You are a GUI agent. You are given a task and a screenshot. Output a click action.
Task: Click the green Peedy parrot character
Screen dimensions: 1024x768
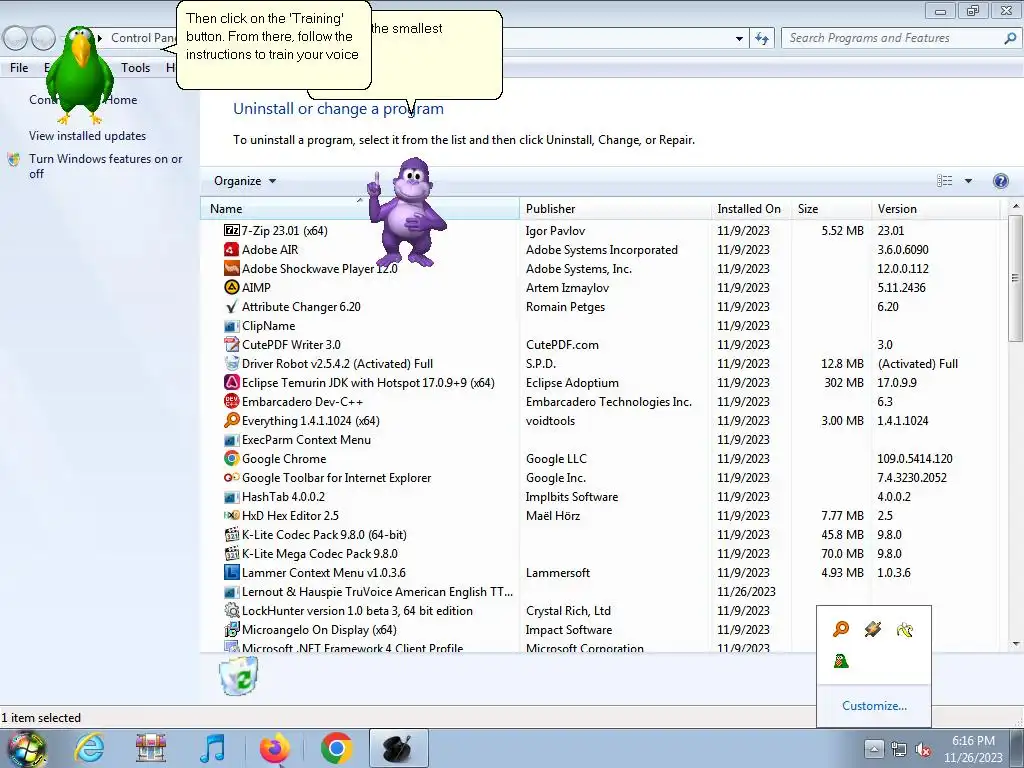(x=80, y=75)
